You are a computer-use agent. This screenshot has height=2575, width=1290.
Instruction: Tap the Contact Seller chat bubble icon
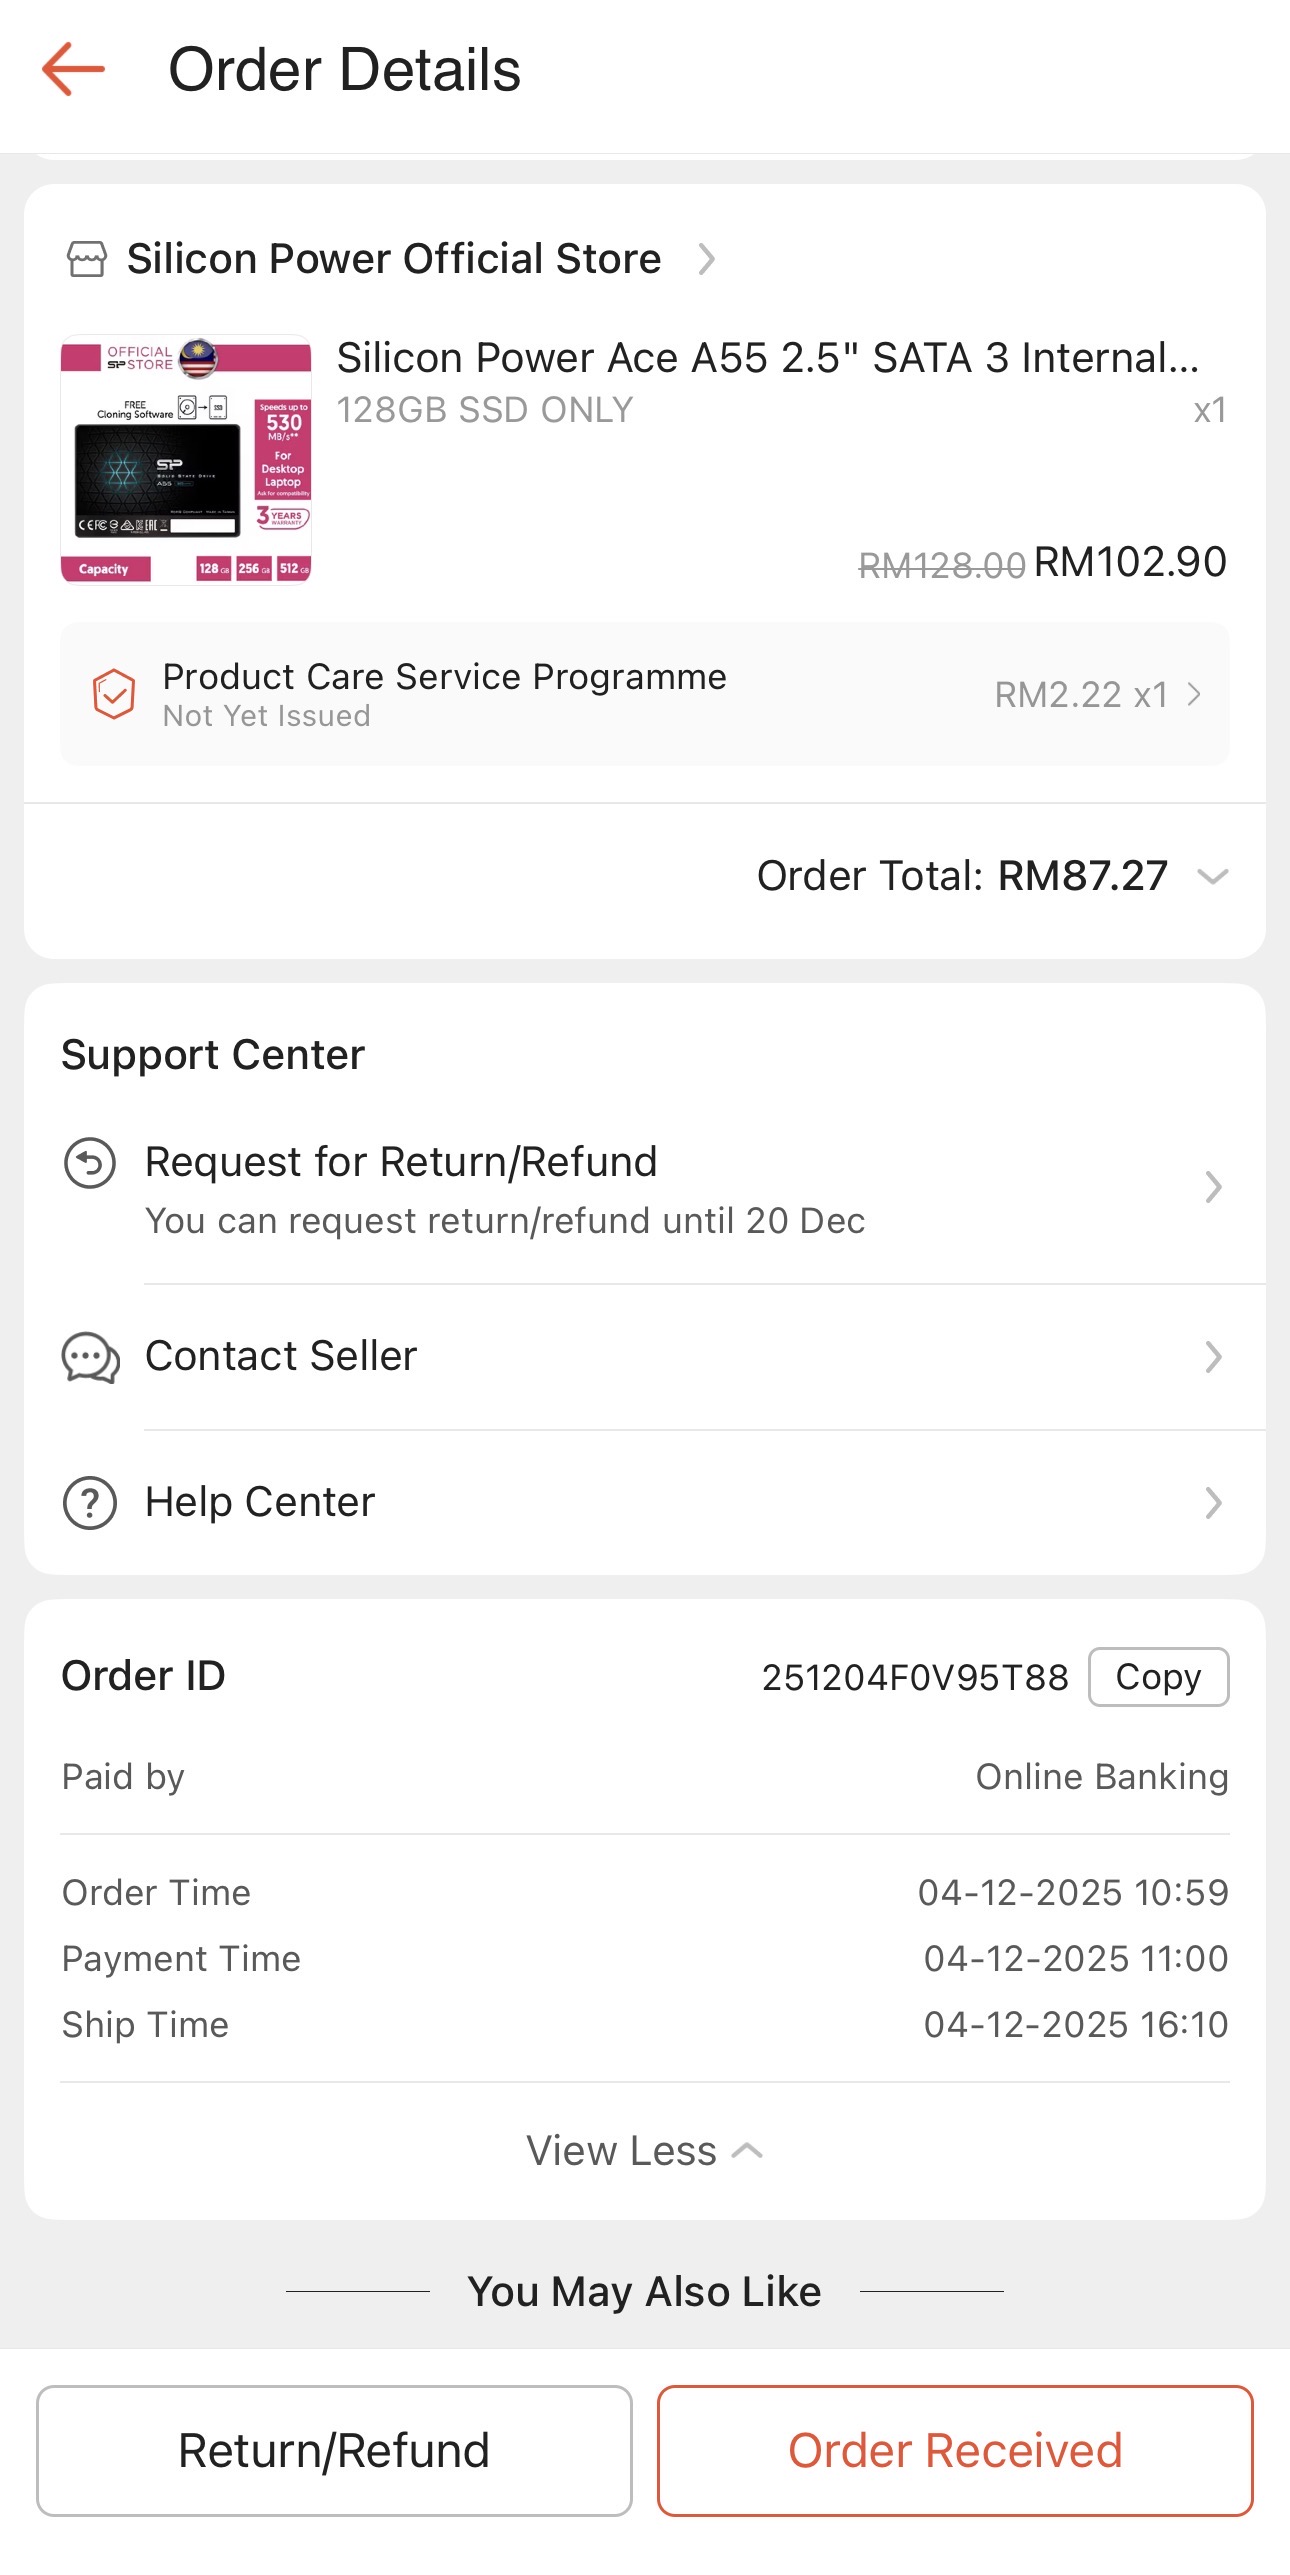pos(90,1357)
